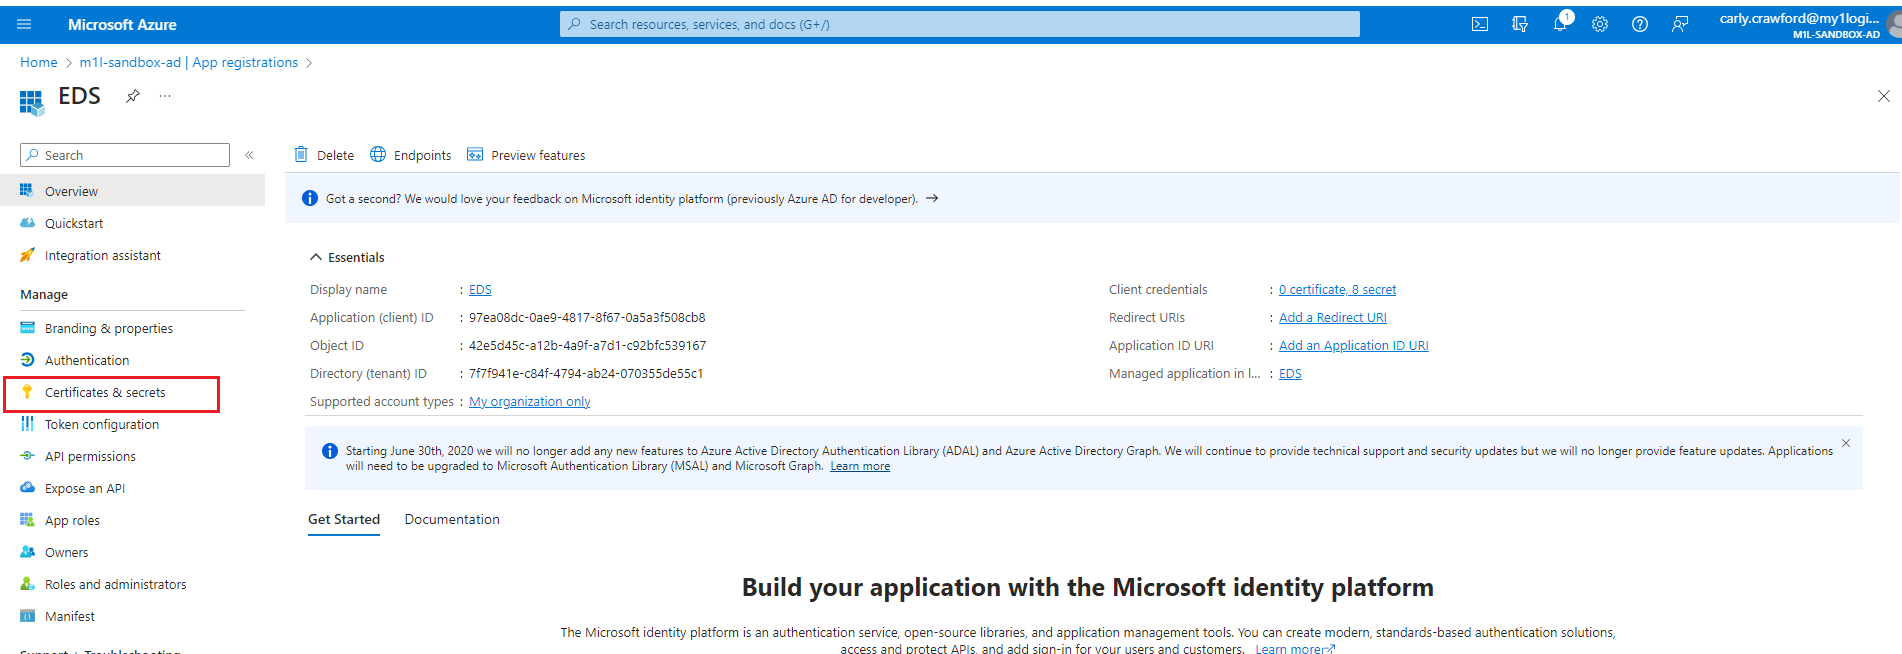The width and height of the screenshot is (1902, 654).
Task: Select the Object ID value
Action: point(587,346)
